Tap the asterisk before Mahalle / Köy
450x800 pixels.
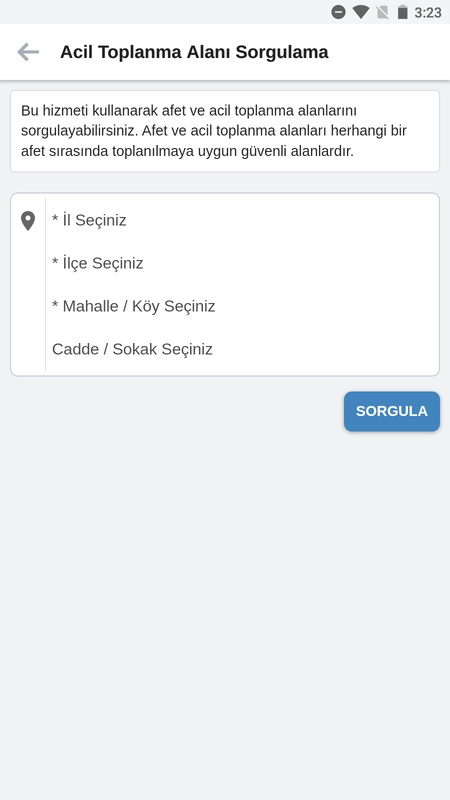55,304
